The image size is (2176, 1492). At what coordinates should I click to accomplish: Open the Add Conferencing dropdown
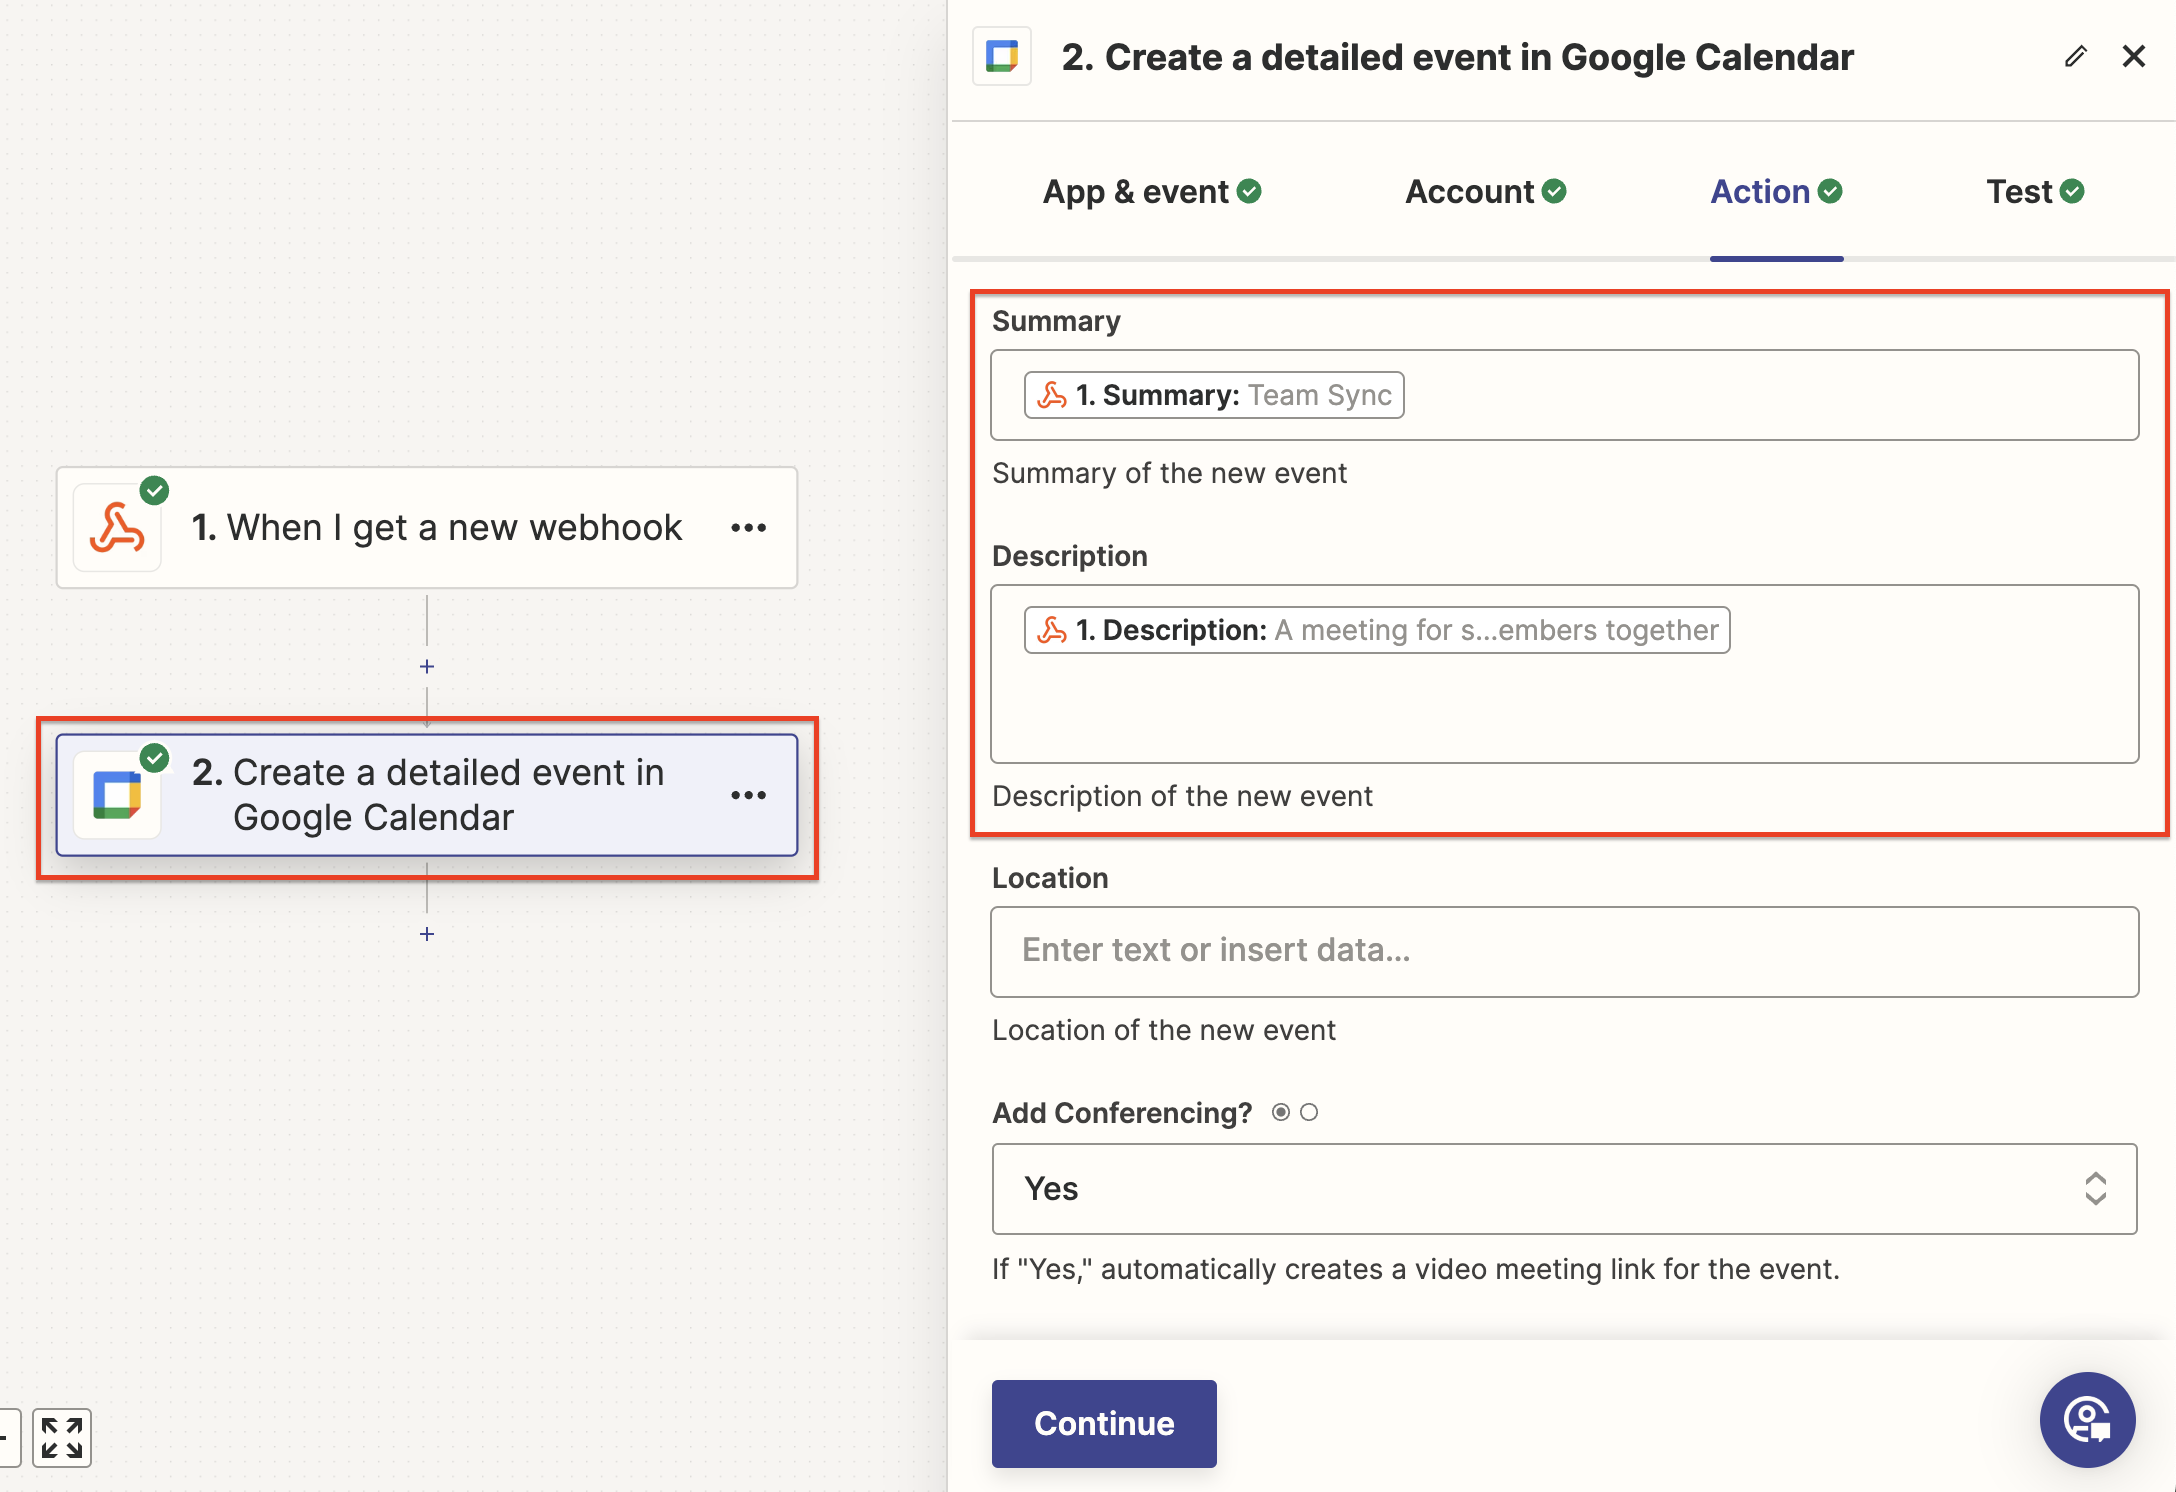1564,1189
